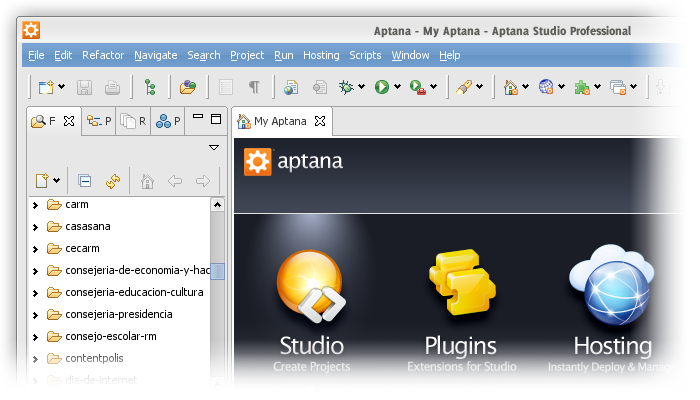Open the File menu
Image resolution: width=700 pixels, height=400 pixels.
pos(36,55)
